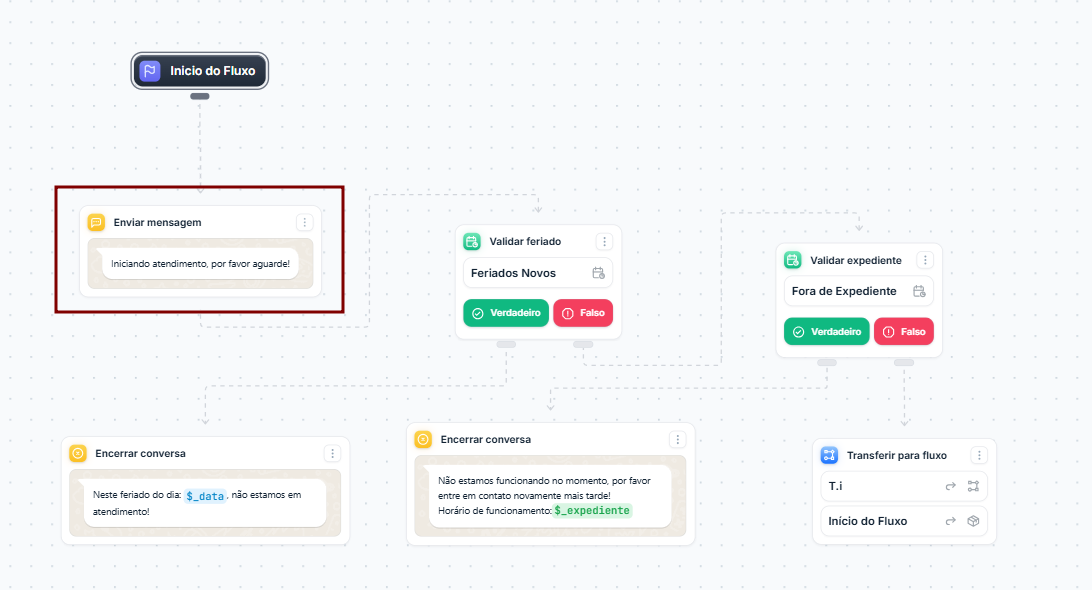Click the Iniciando atendimento message bubble
Viewport: 1092px width, 590px height.
[201, 264]
